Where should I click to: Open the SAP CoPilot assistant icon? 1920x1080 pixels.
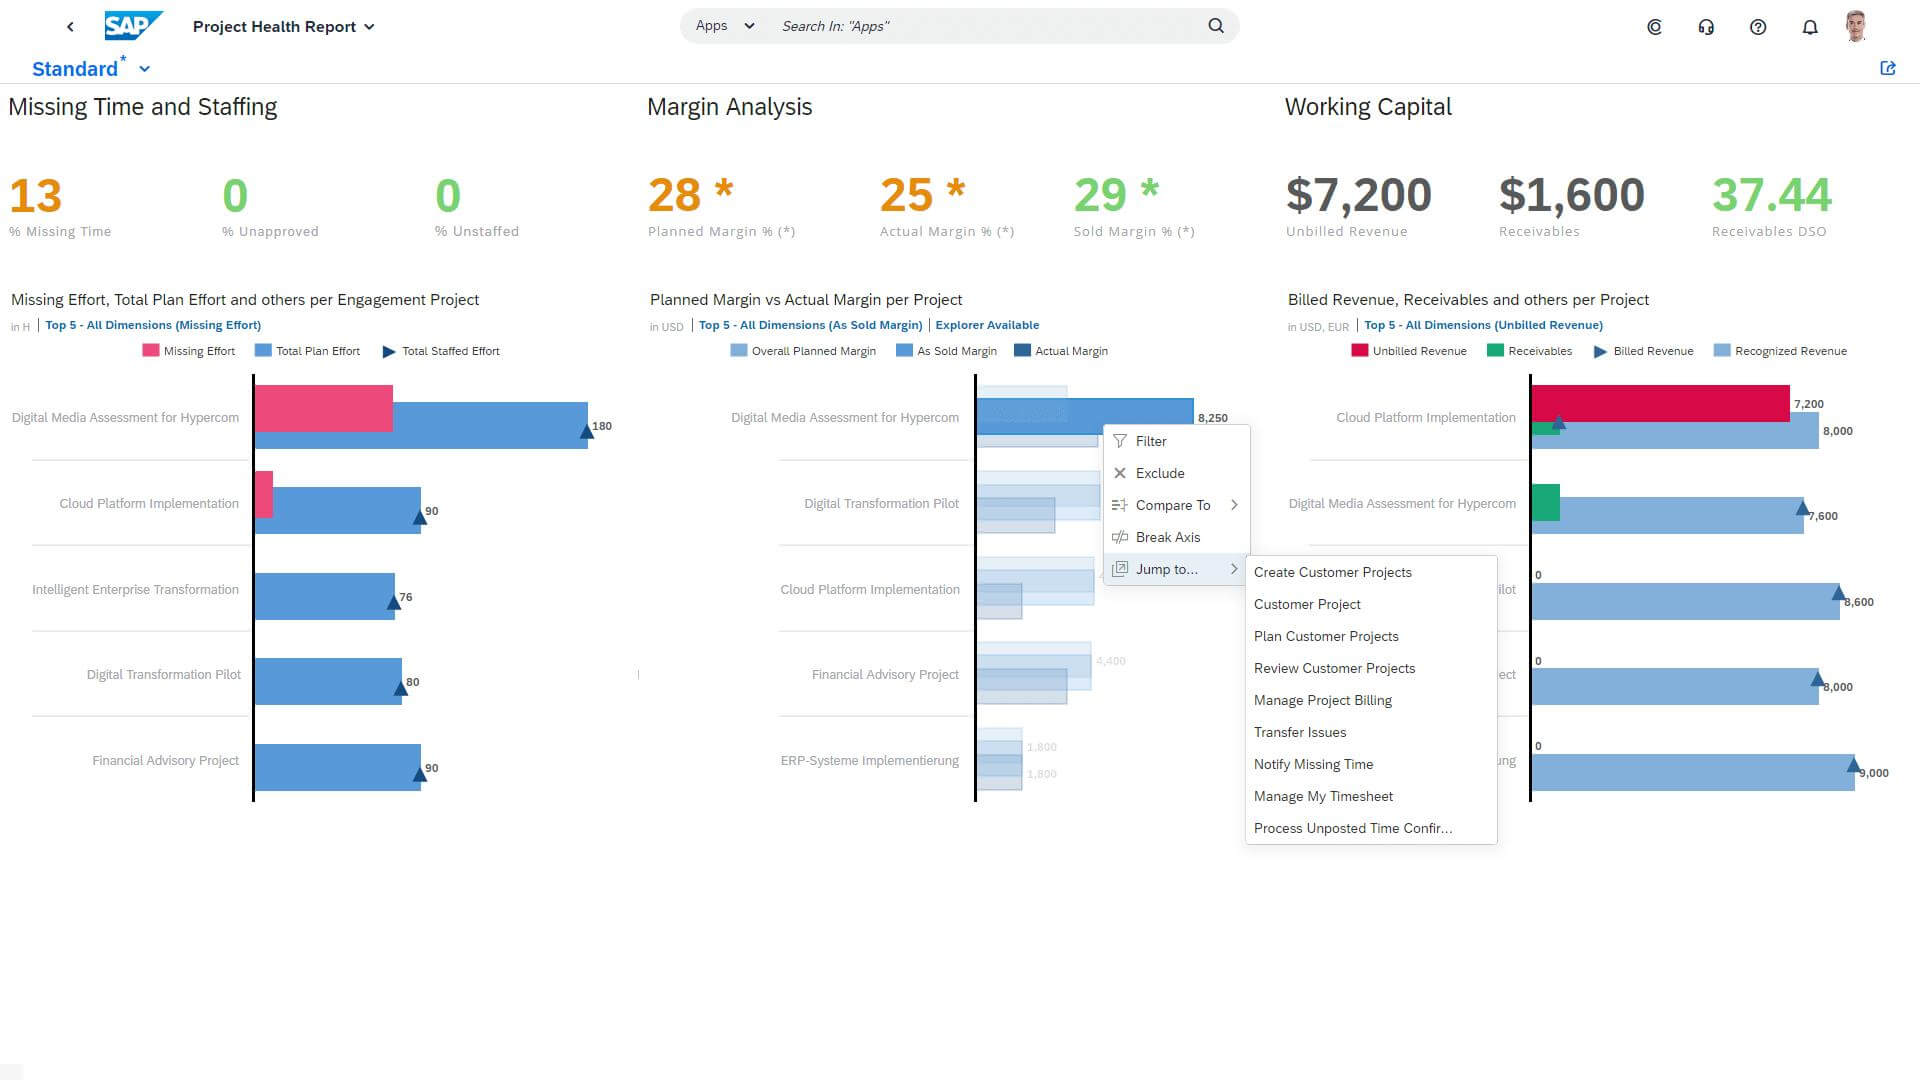coord(1654,26)
